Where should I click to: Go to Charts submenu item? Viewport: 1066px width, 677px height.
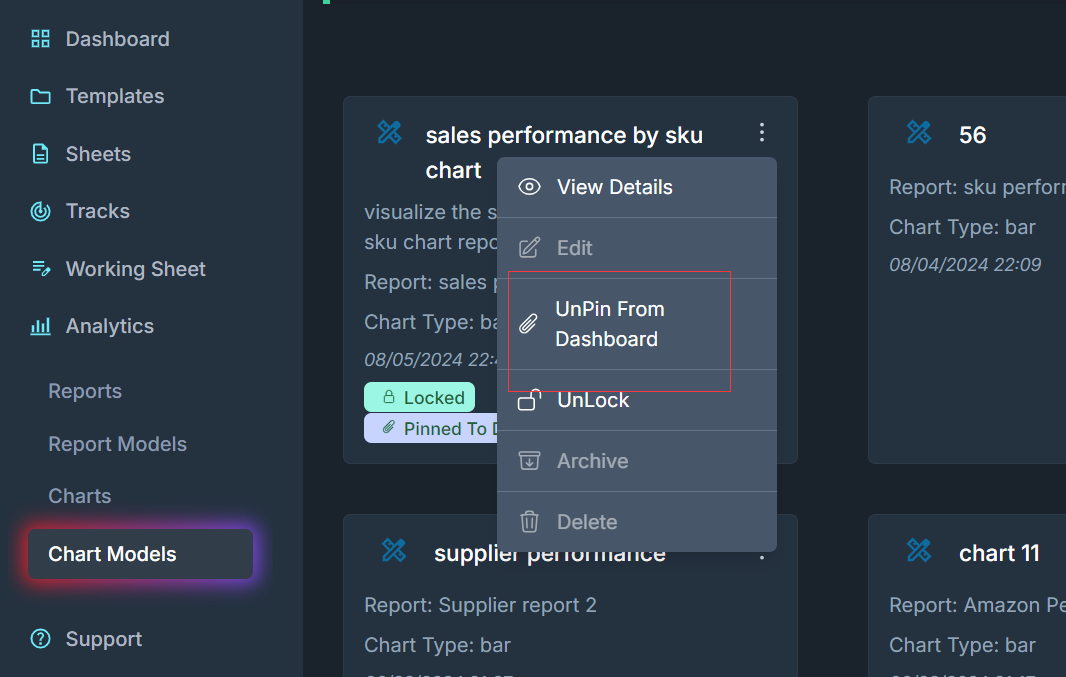(80, 496)
